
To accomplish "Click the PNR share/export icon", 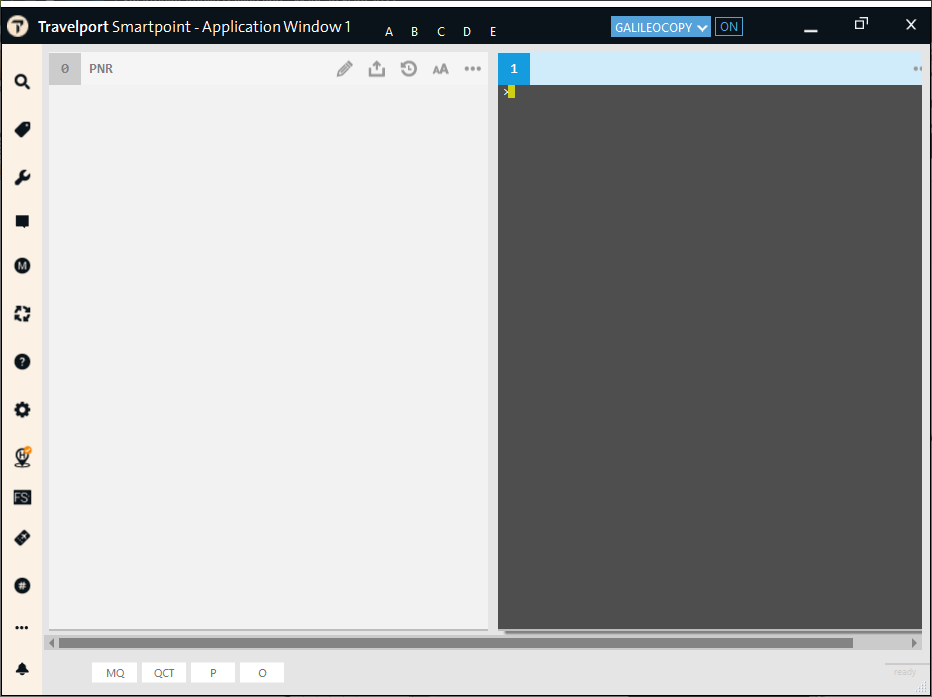I will [x=377, y=69].
